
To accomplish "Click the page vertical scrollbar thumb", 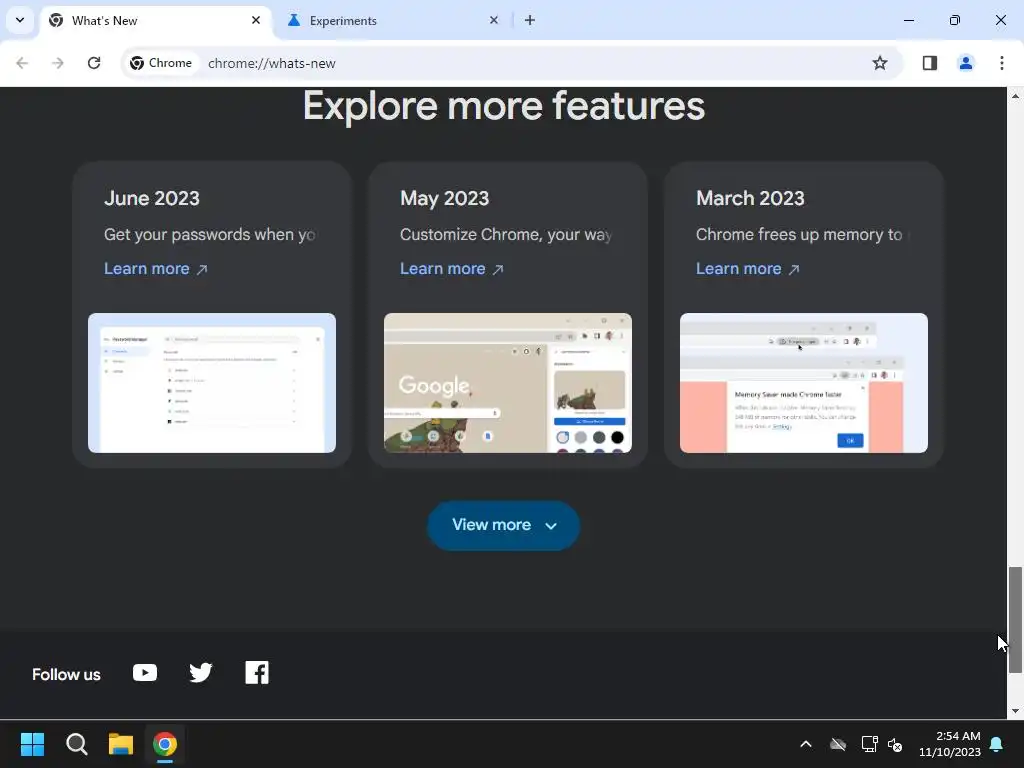I will click(x=1015, y=619).
